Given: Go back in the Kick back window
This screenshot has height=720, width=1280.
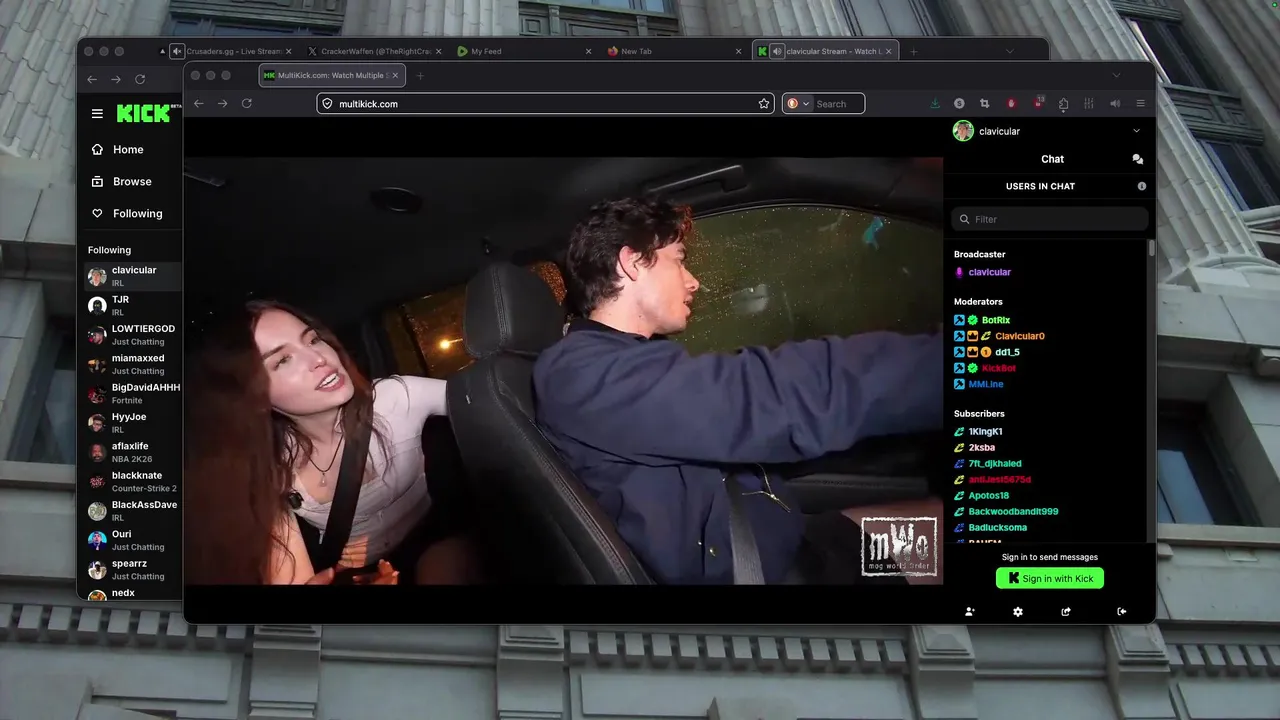Looking at the screenshot, I should click(92, 79).
